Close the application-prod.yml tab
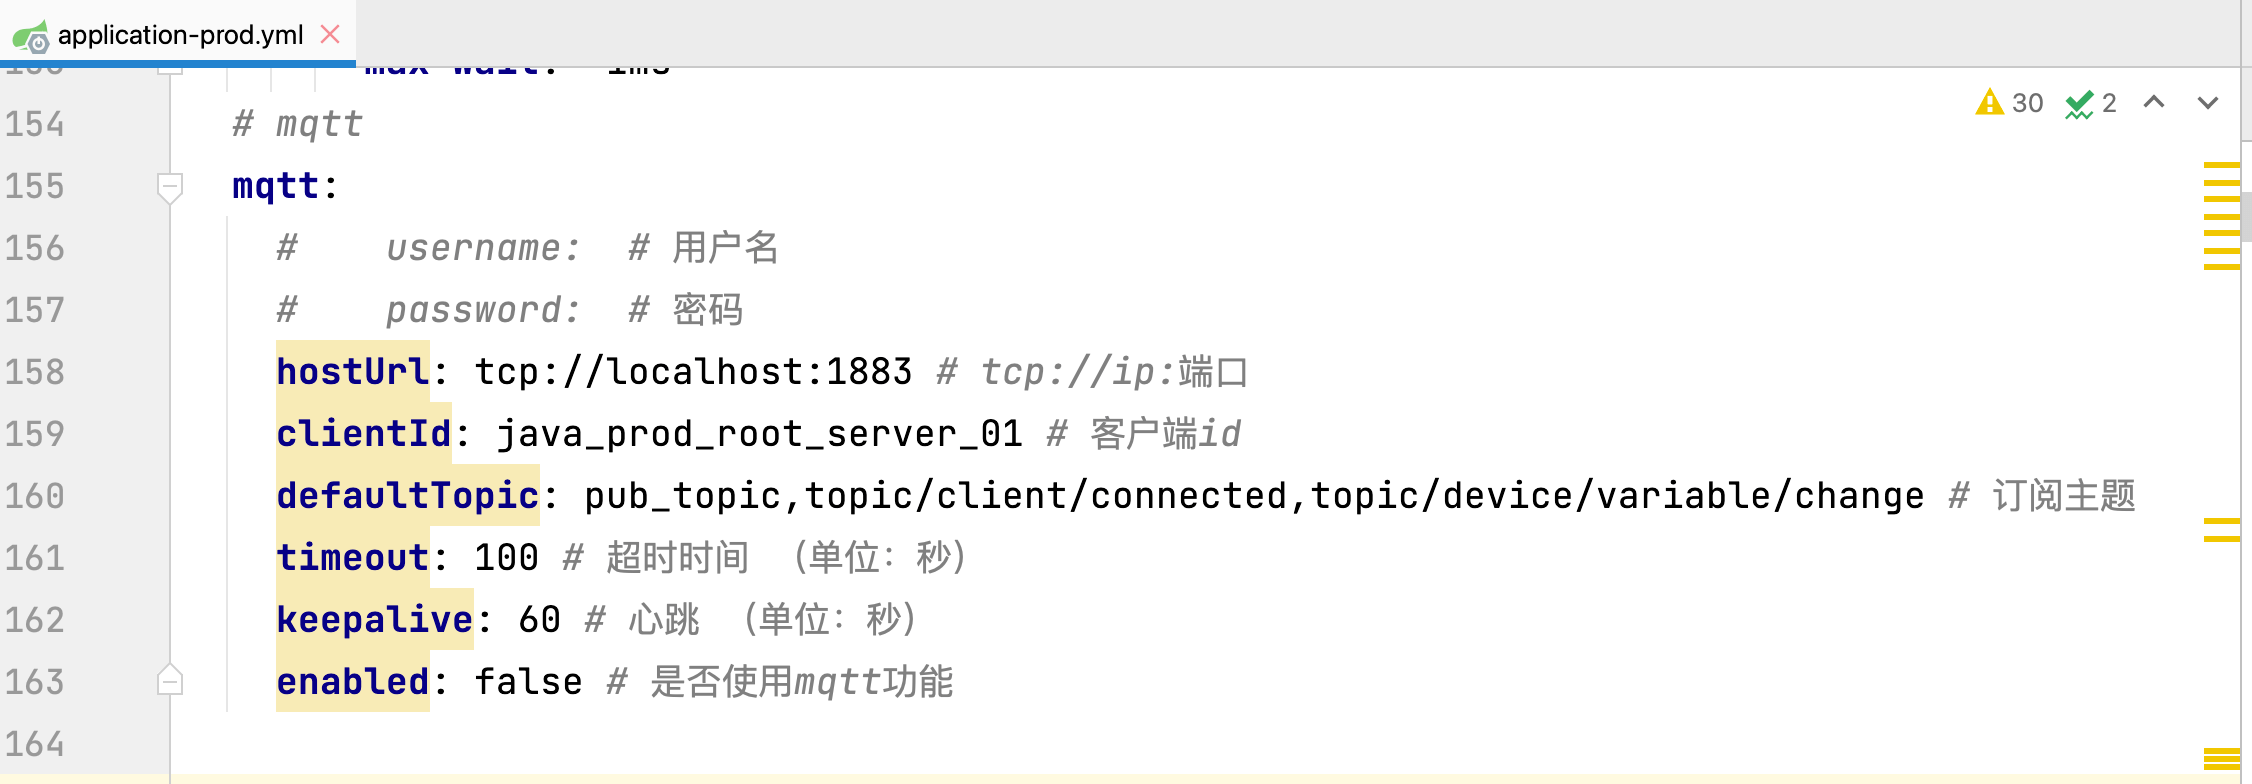The height and width of the screenshot is (784, 2252). [330, 35]
